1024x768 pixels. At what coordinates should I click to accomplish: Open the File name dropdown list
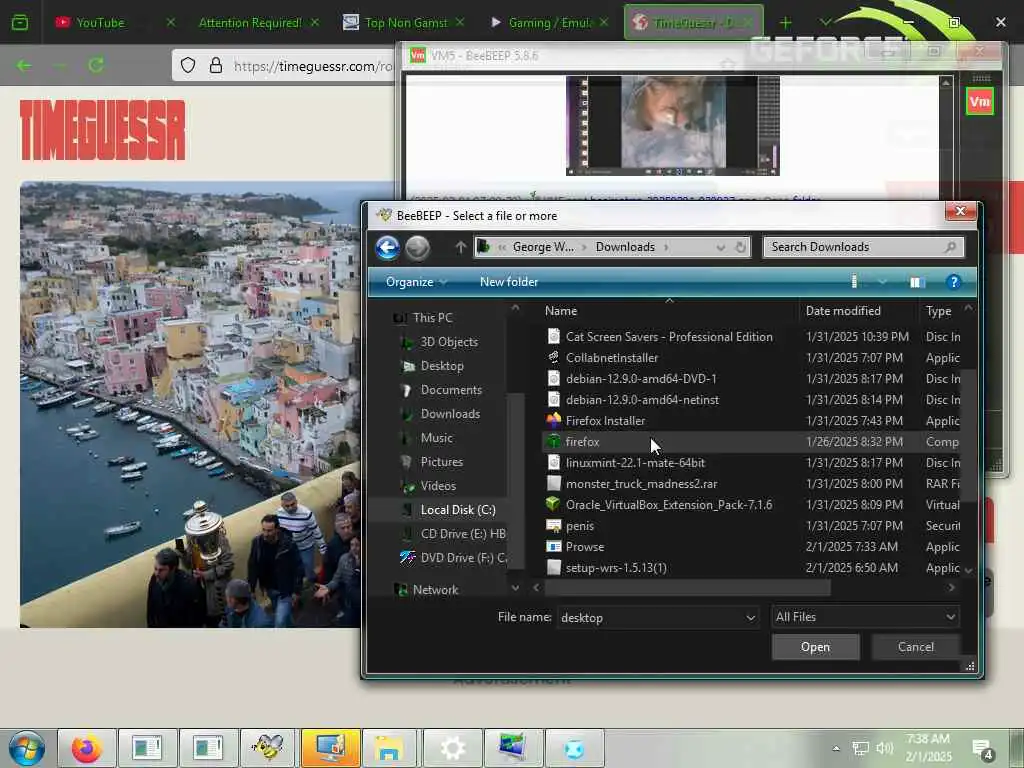tap(750, 617)
